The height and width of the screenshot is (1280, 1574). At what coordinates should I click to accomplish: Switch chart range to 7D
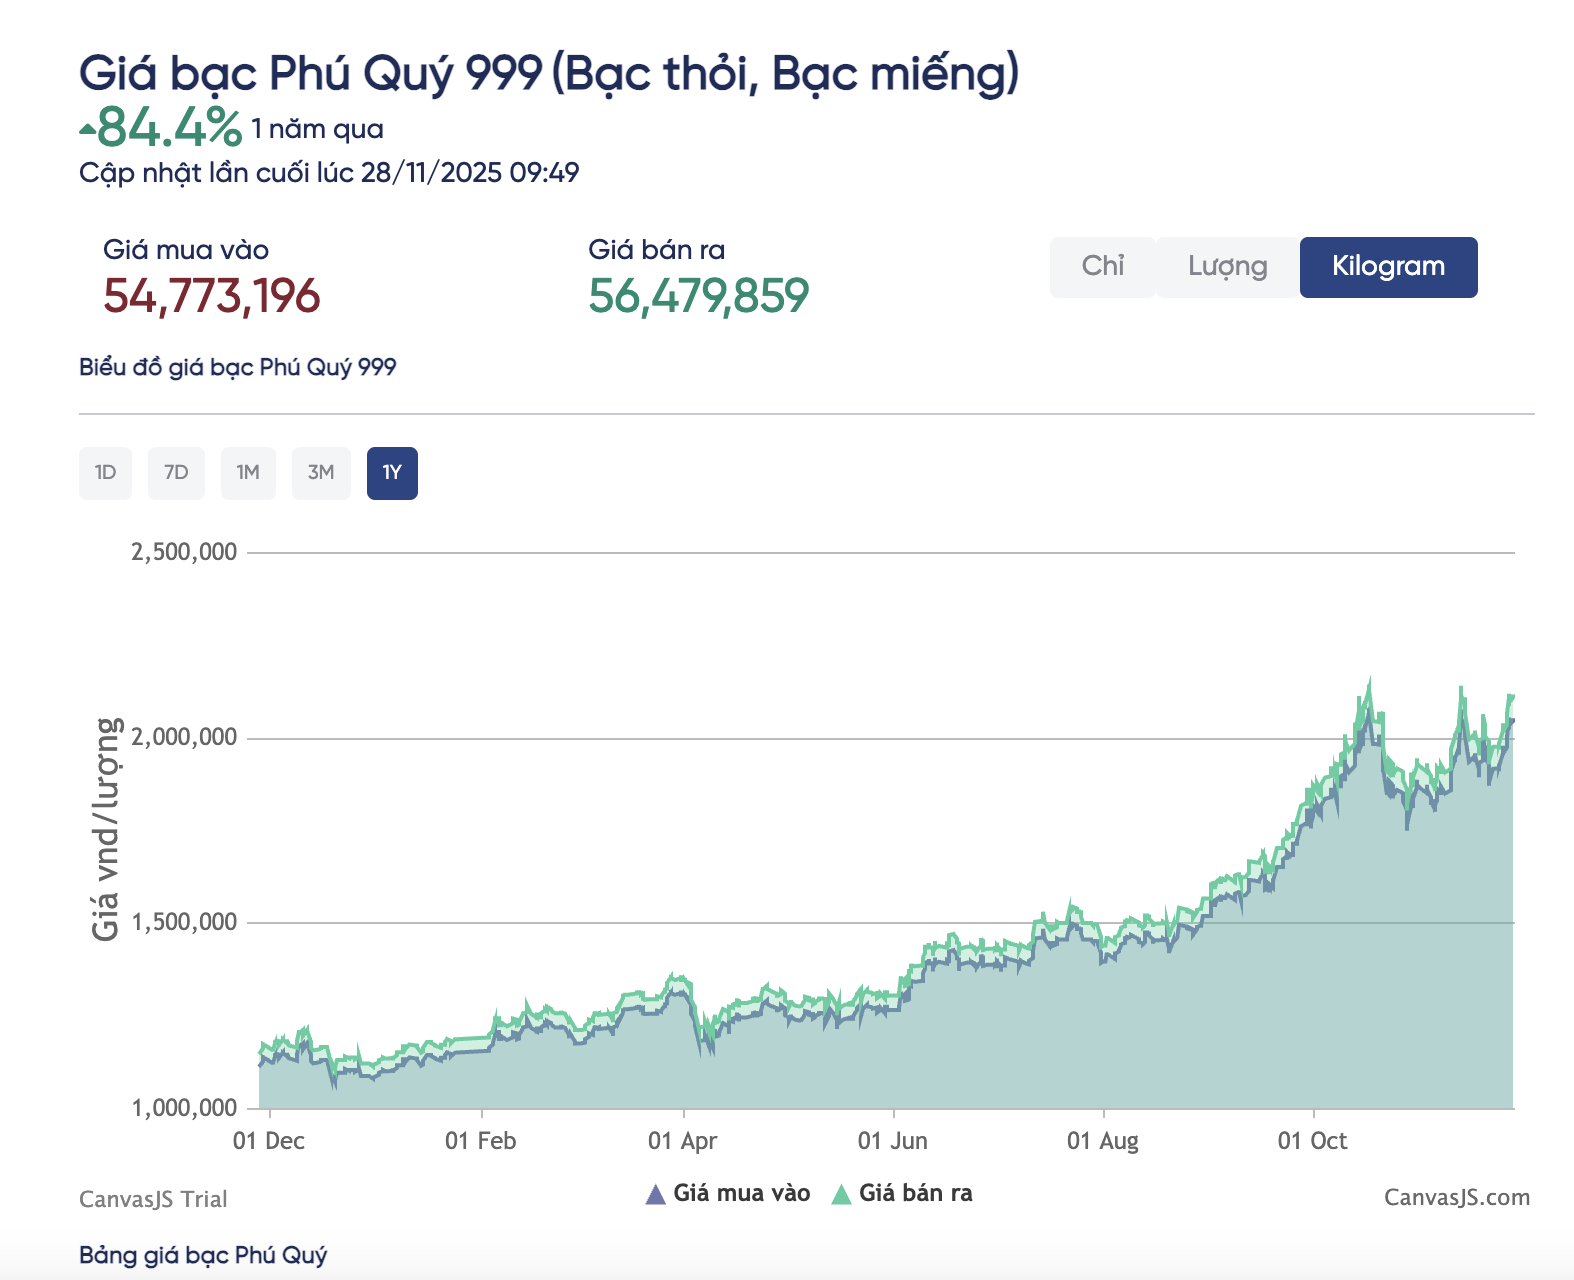[x=176, y=473]
